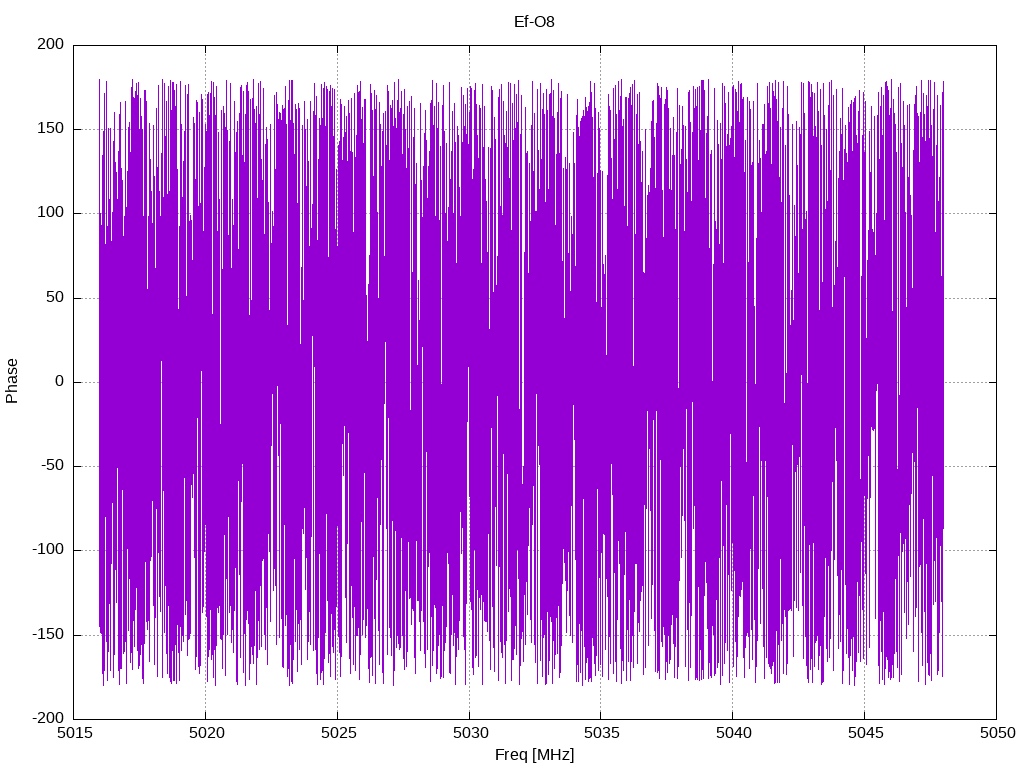Click the y-axis tick label -150
Image resolution: width=1024 pixels, height=768 pixels.
(48, 634)
